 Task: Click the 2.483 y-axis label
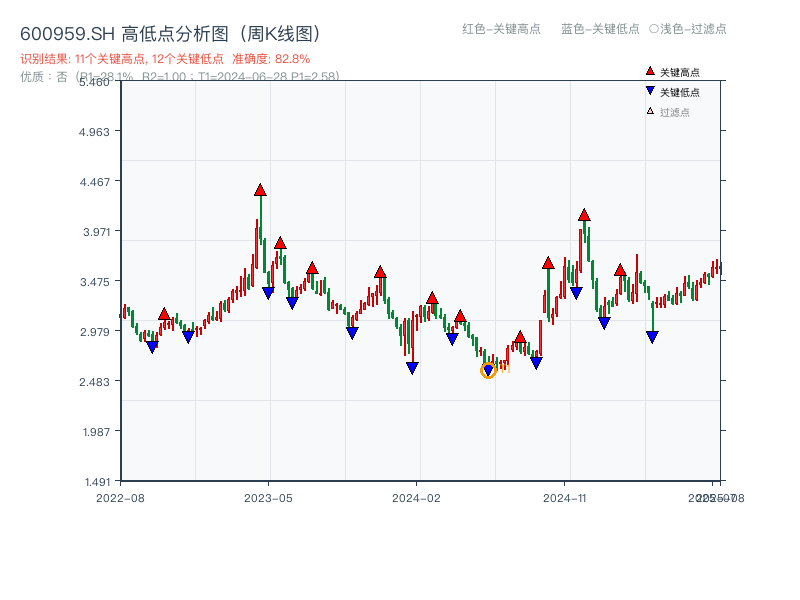[94, 382]
